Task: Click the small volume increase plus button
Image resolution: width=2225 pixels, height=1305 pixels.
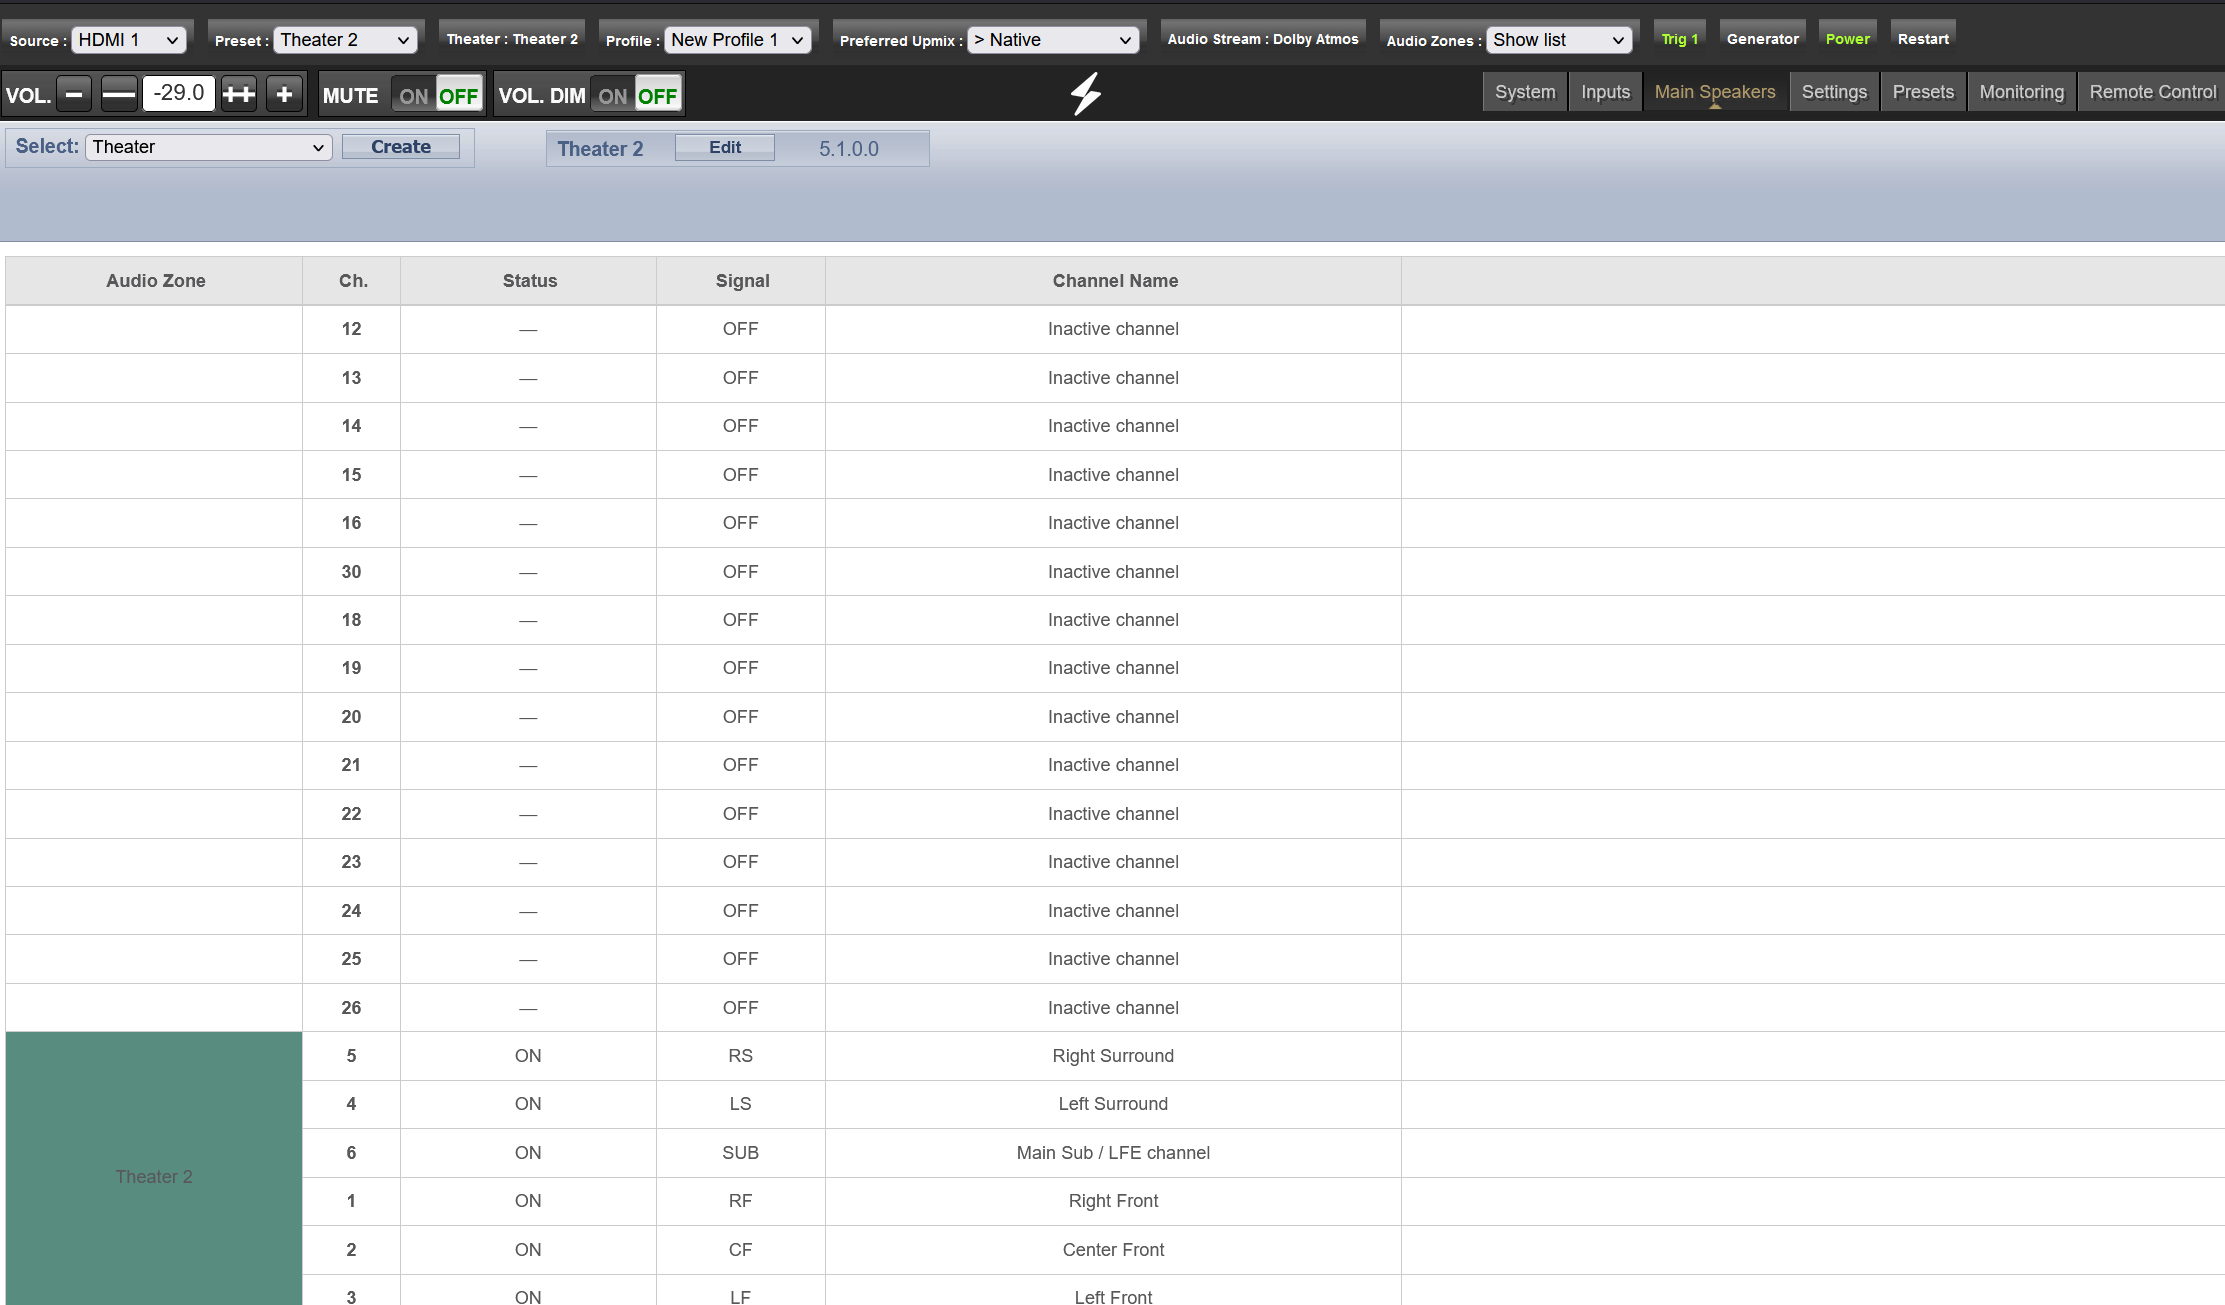Action: click(285, 95)
